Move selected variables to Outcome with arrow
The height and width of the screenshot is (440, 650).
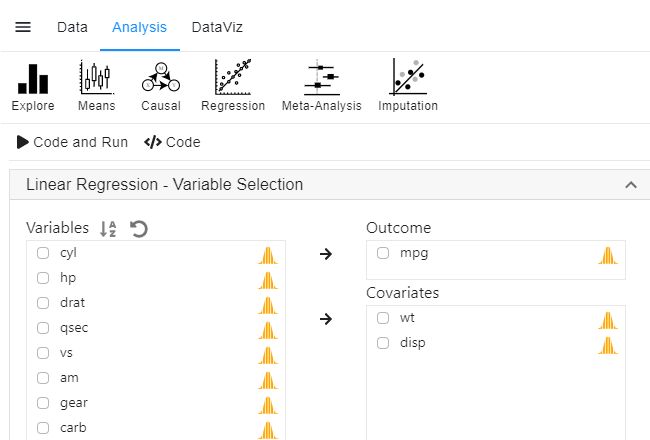coord(325,254)
